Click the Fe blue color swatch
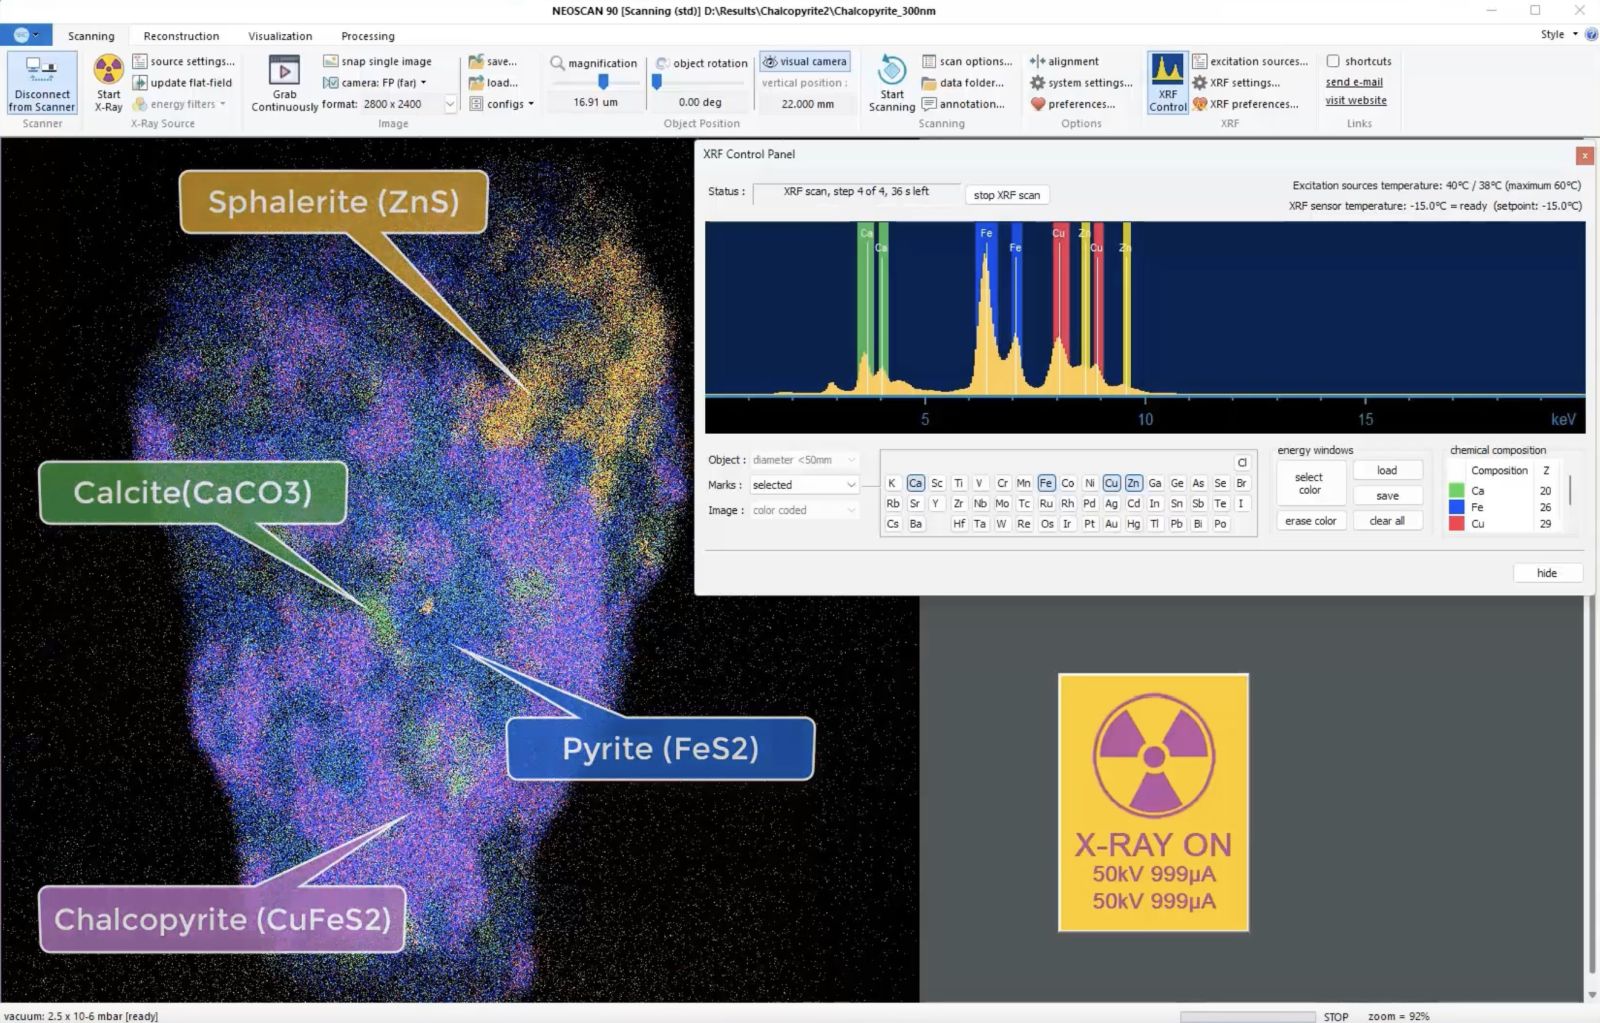This screenshot has width=1600, height=1023. 1456,507
